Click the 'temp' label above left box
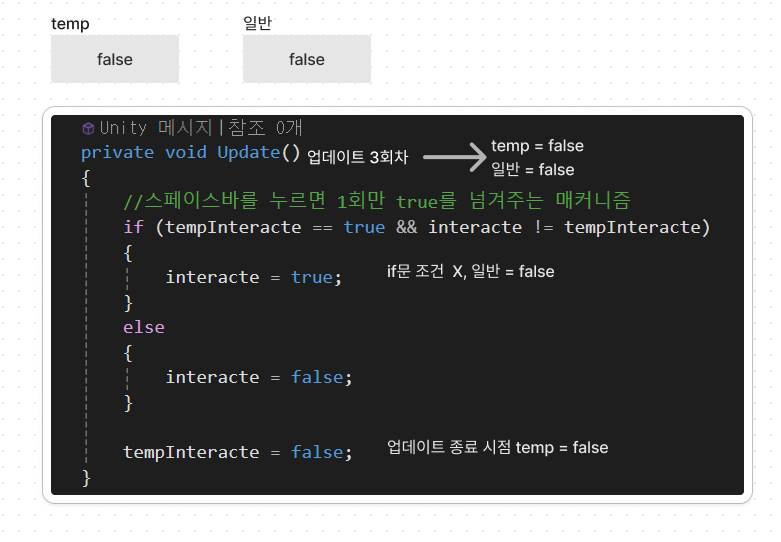The height and width of the screenshot is (542, 781). (70, 23)
